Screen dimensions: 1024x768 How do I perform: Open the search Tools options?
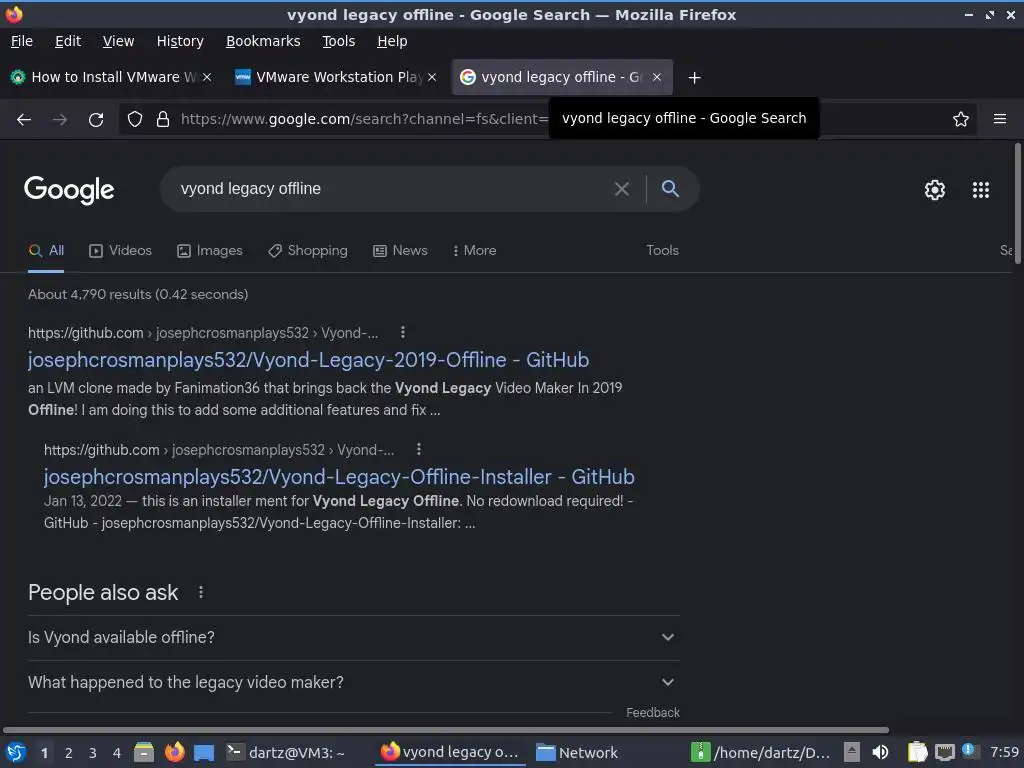(662, 251)
